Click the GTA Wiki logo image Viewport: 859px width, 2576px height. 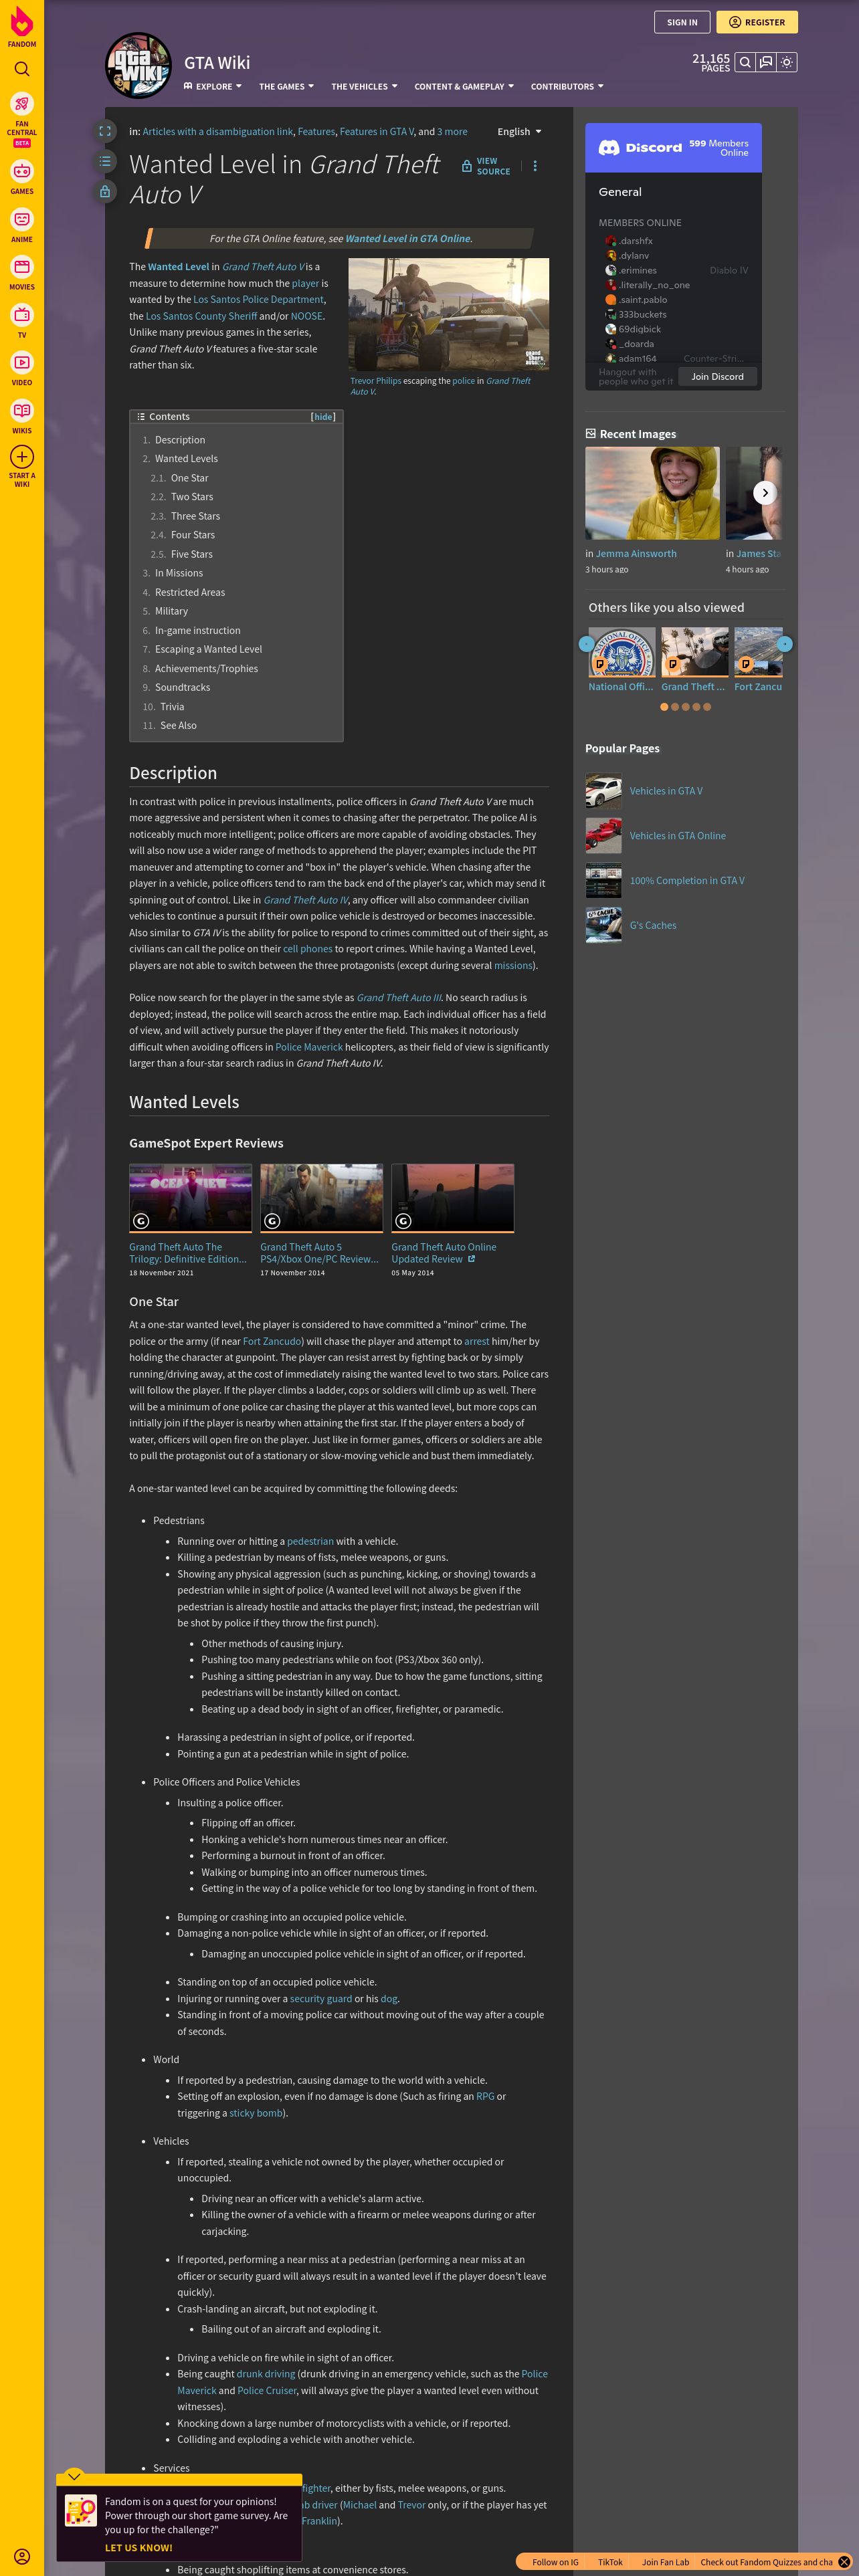139,66
